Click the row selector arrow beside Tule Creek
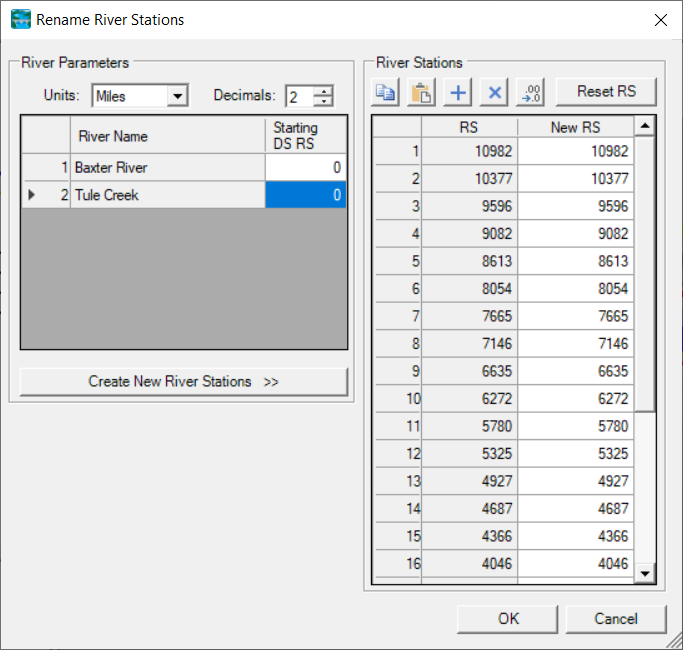Viewport: 683px width, 650px height. (31, 195)
